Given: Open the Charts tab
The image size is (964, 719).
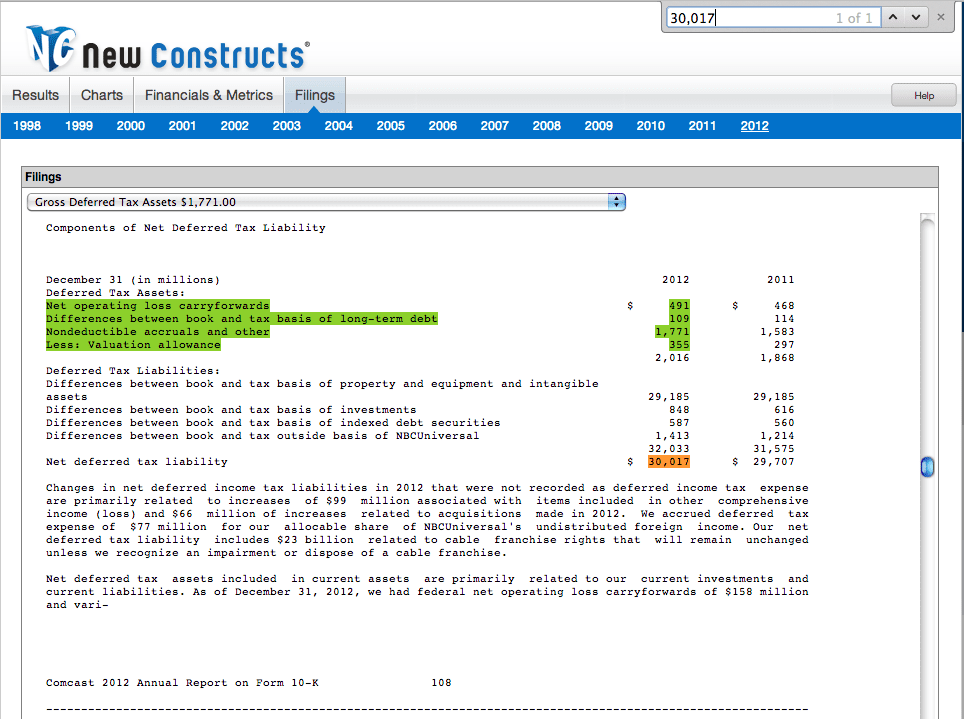Looking at the screenshot, I should tap(102, 95).
